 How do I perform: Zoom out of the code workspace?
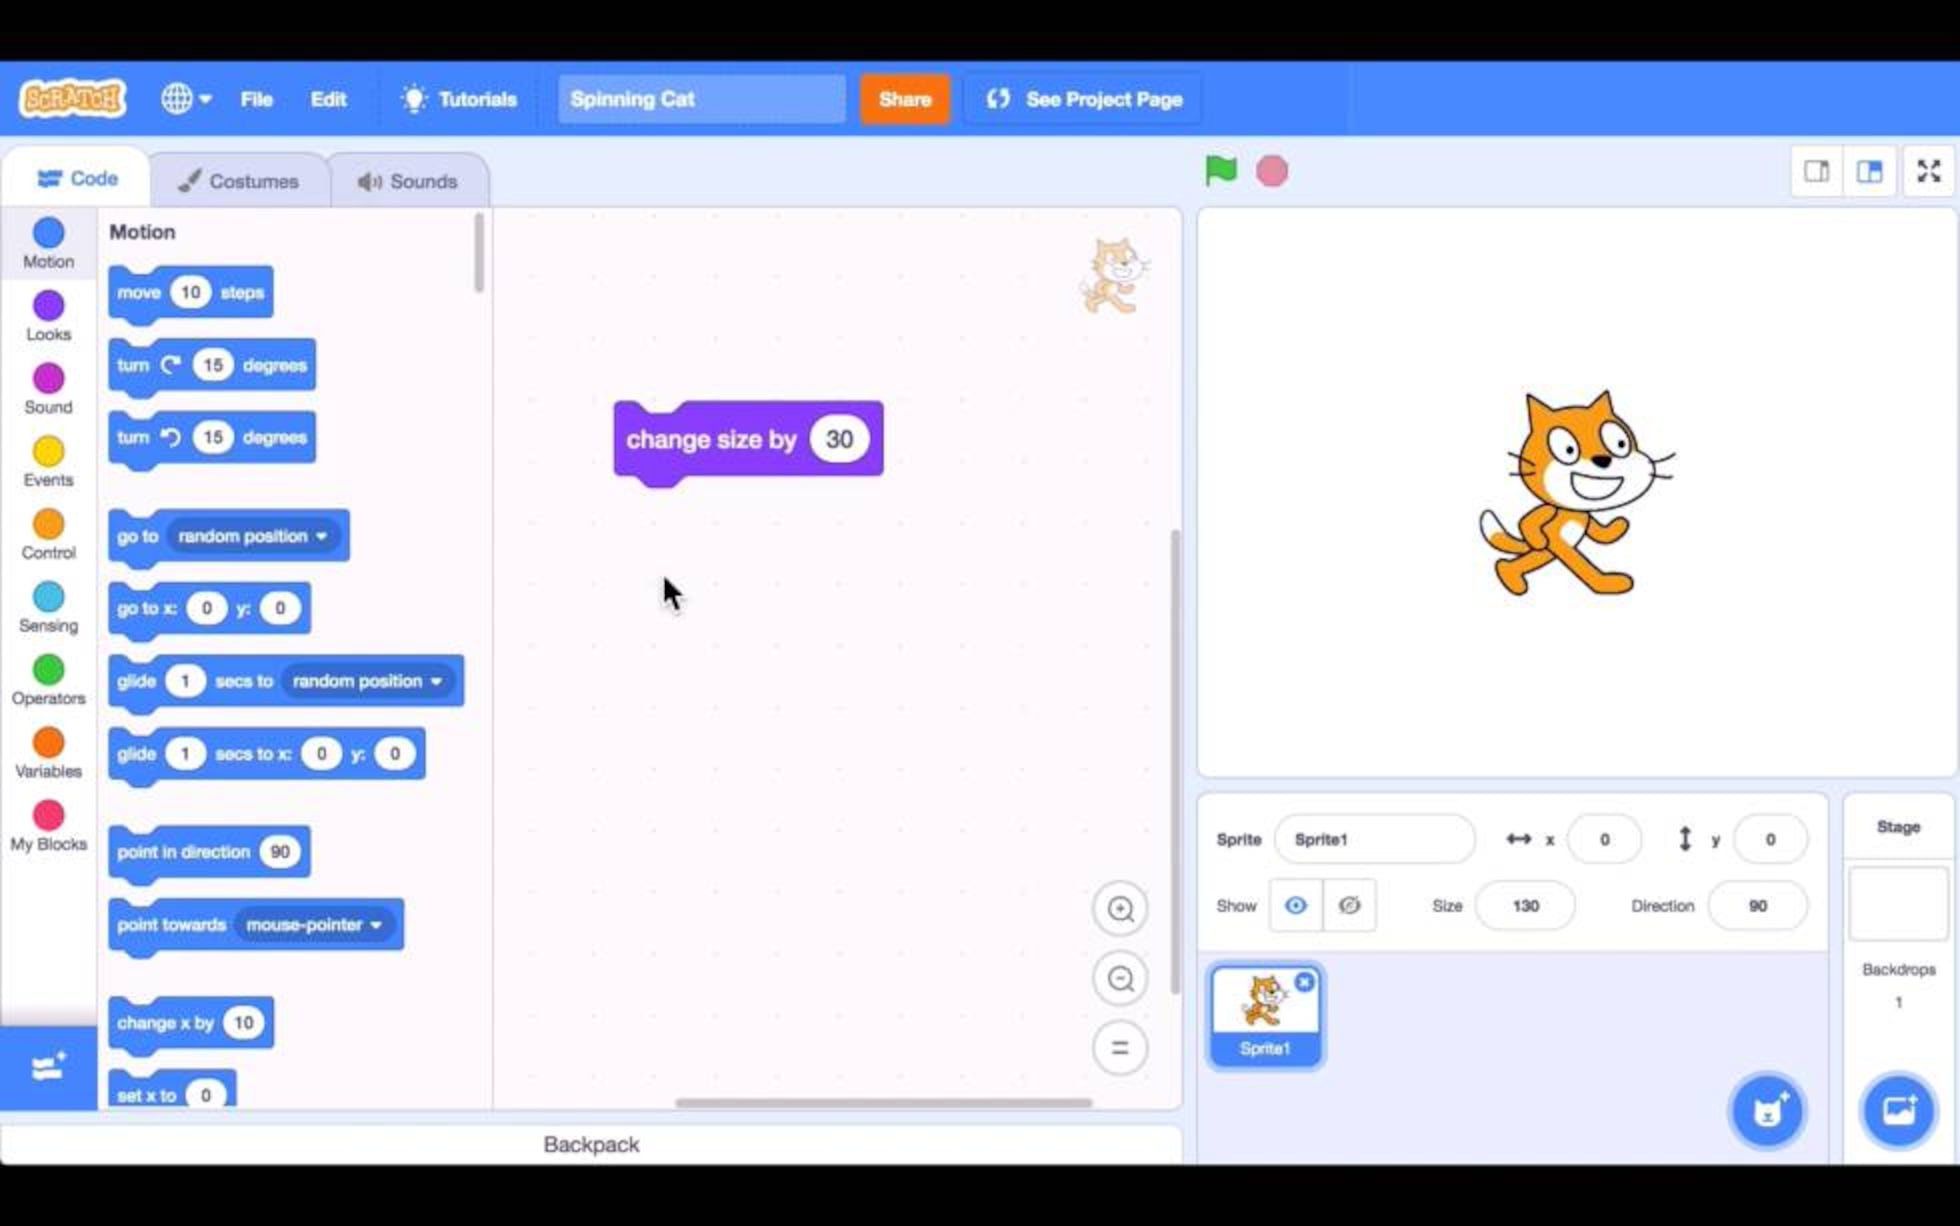(x=1120, y=978)
